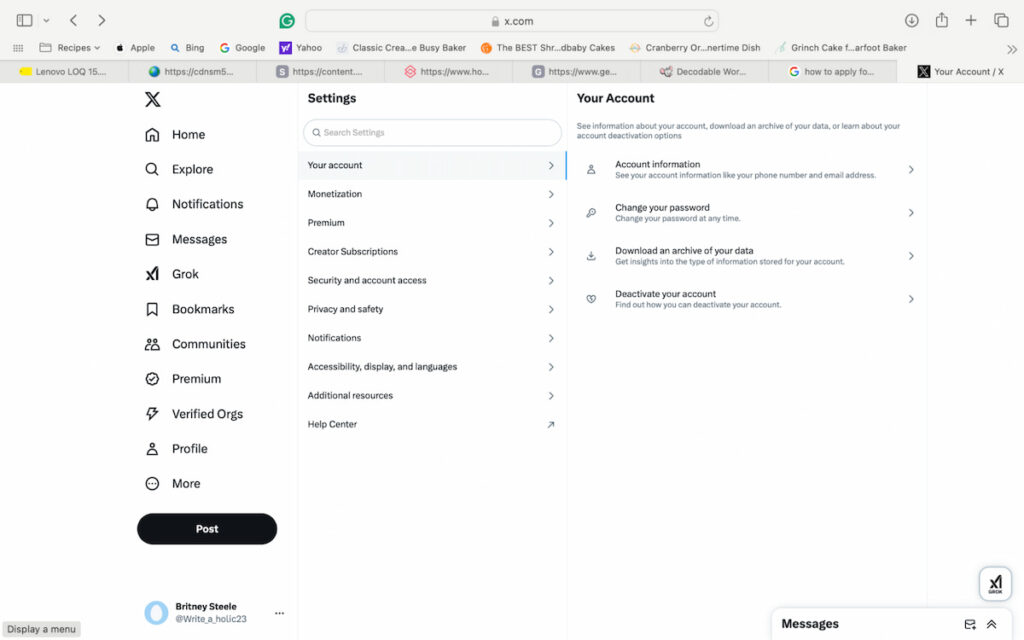Image resolution: width=1024 pixels, height=640 pixels.
Task: Open the floating Grok assistant button
Action: click(995, 583)
